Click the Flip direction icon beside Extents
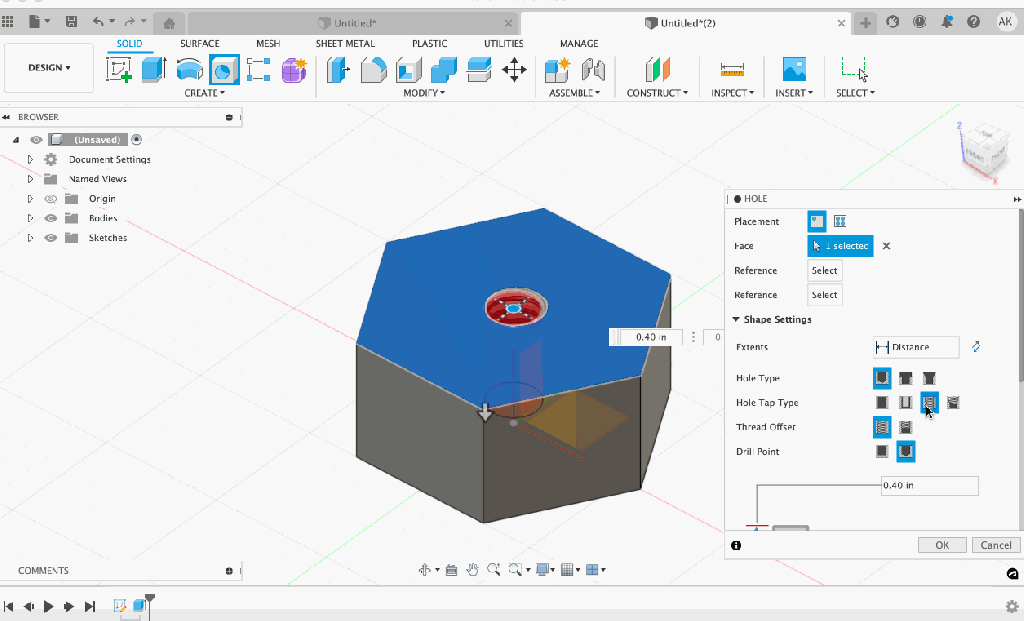The height and width of the screenshot is (621, 1024). (x=976, y=347)
